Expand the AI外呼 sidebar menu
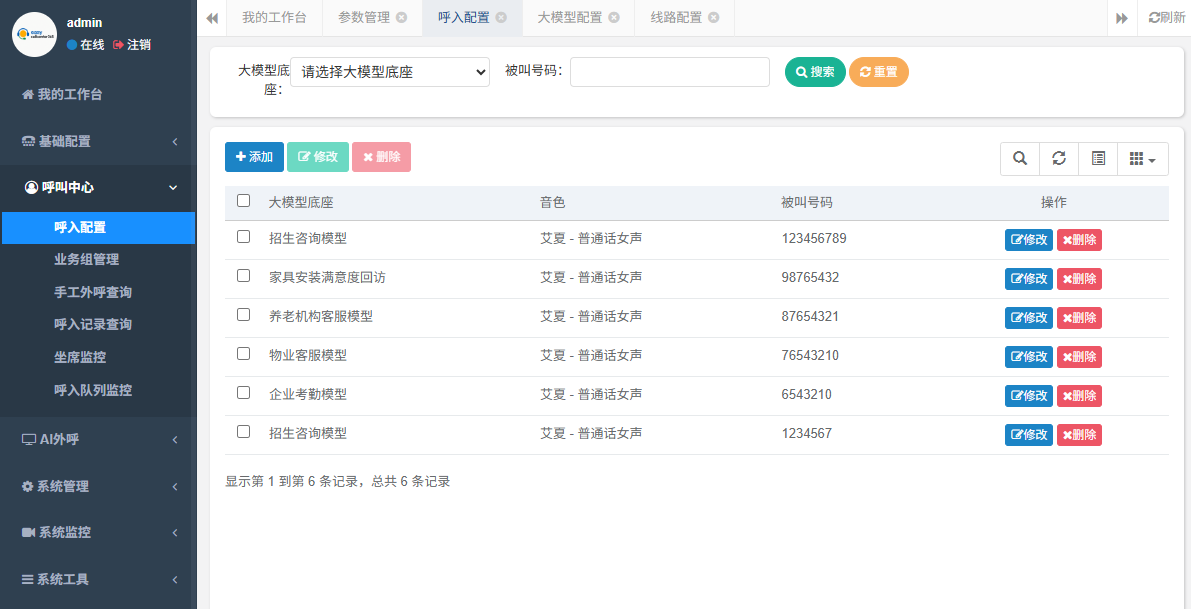 (98, 439)
